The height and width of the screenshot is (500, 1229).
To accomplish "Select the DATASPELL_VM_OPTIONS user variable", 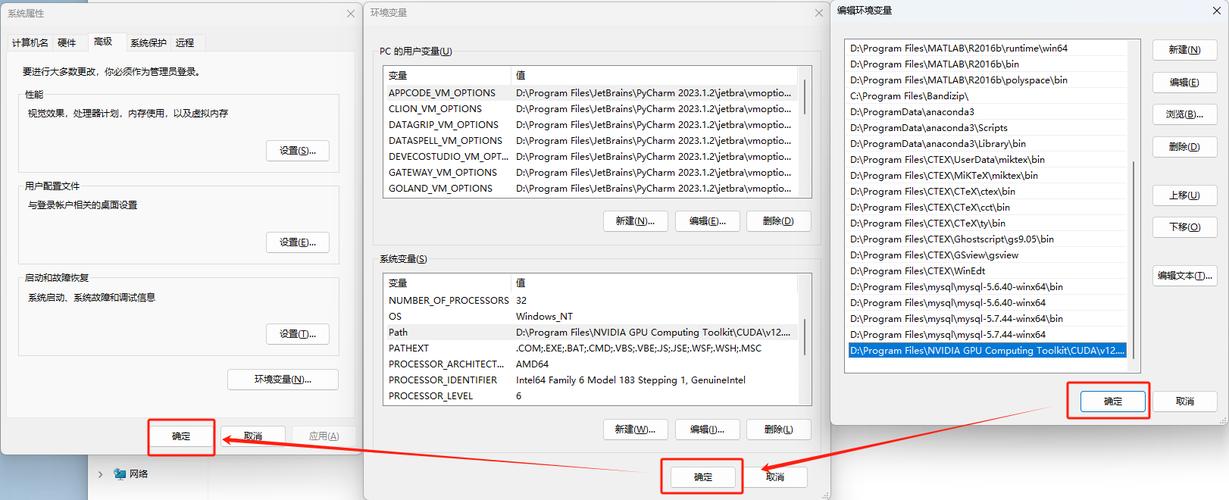I will (592, 140).
